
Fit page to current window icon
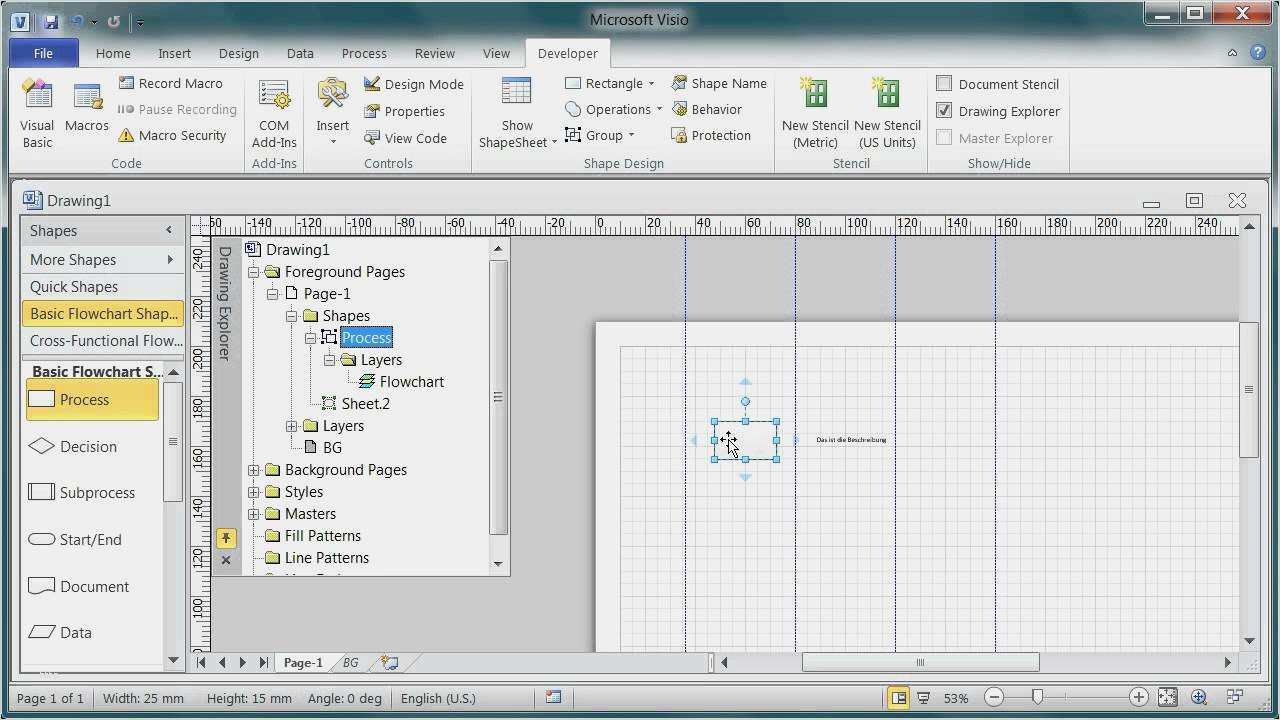coord(1168,697)
